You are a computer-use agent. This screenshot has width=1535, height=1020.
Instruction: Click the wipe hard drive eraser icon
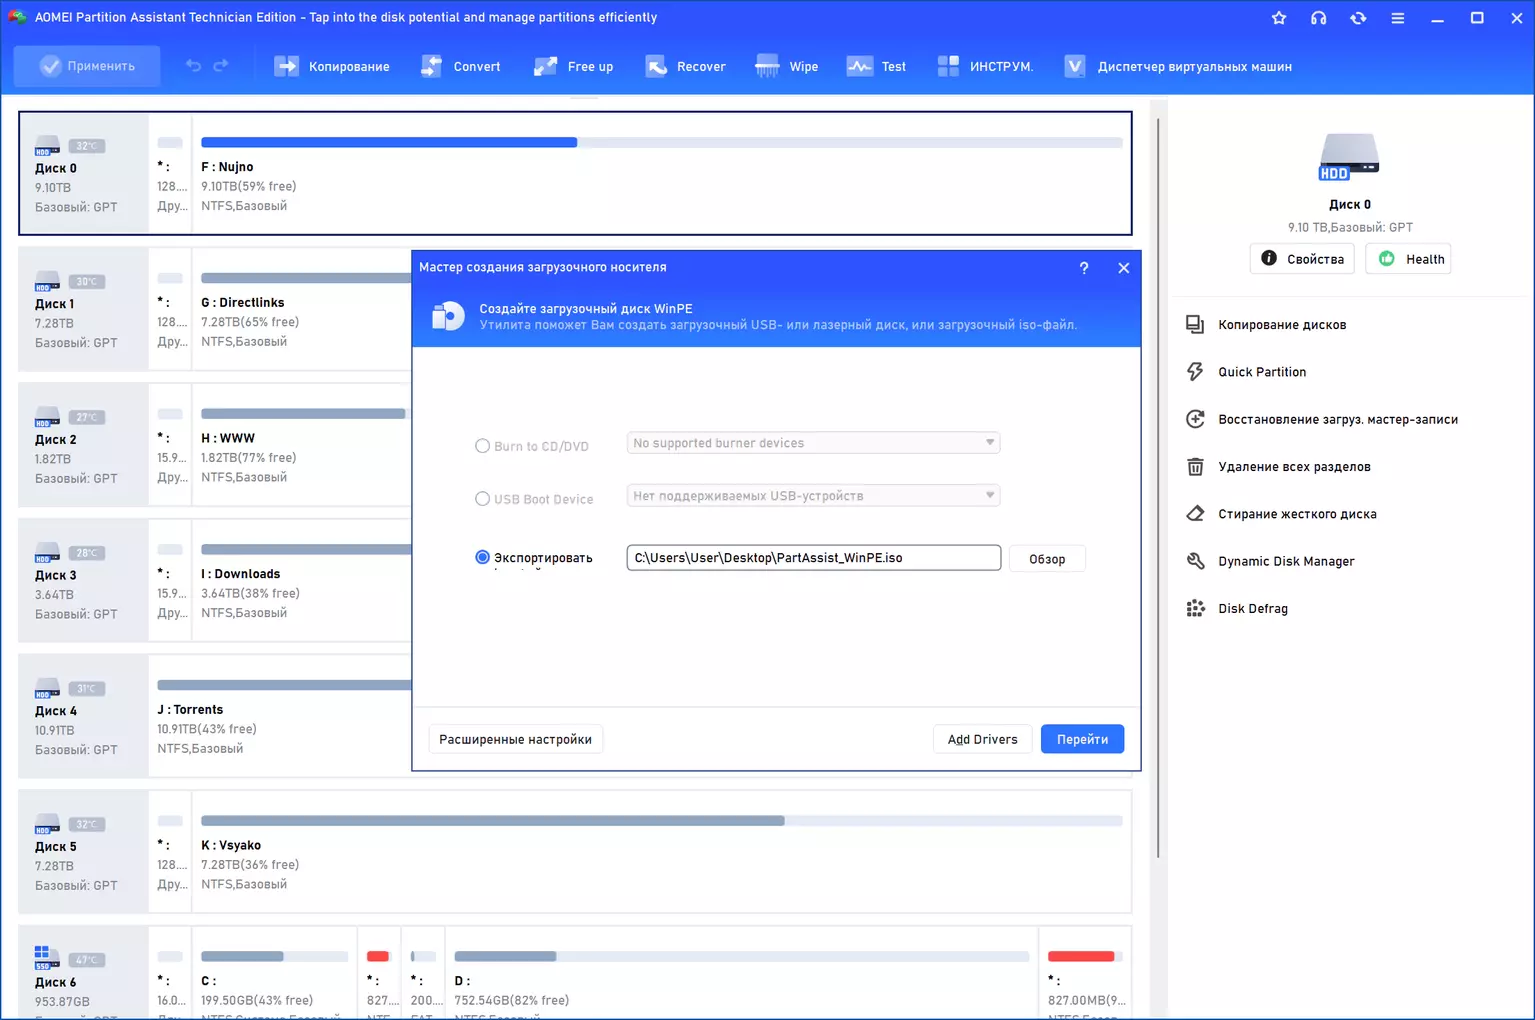1195,514
